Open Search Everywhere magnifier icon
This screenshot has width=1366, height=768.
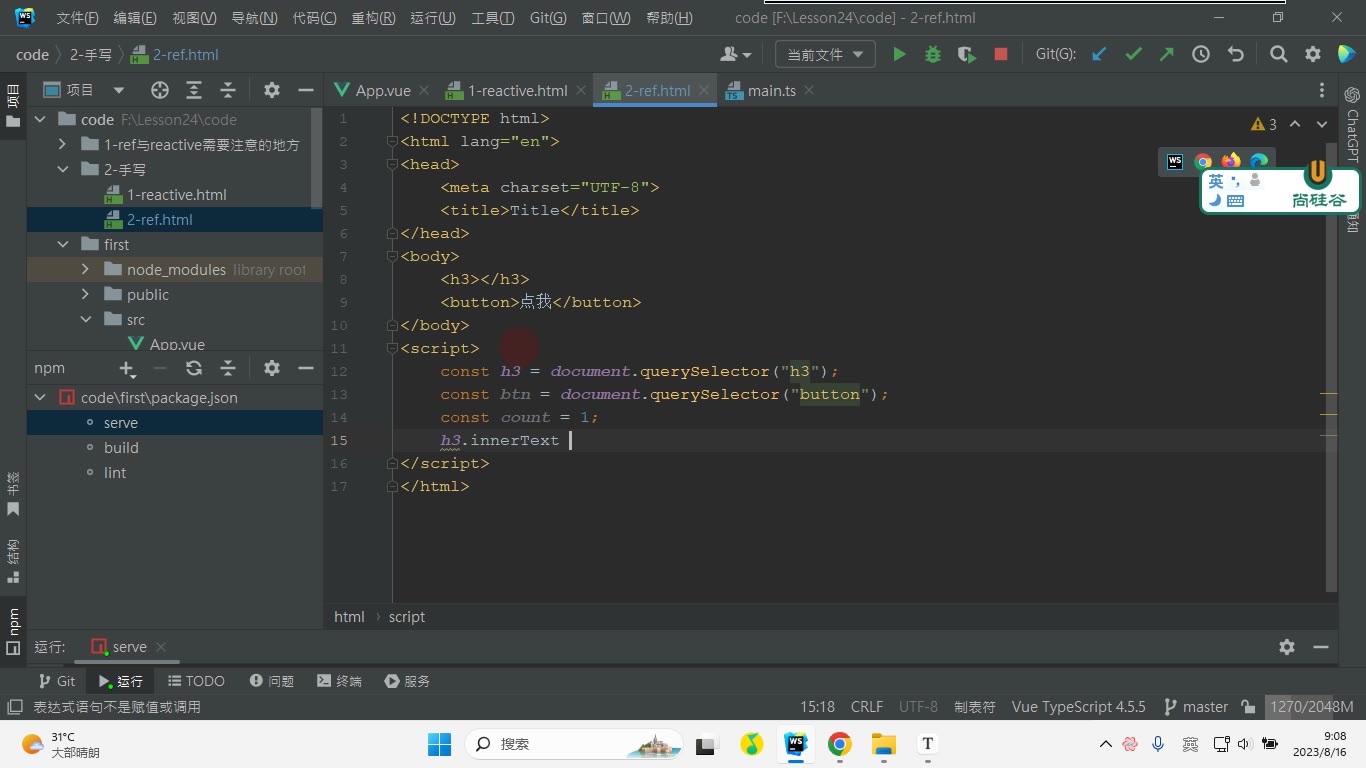[x=1279, y=55]
